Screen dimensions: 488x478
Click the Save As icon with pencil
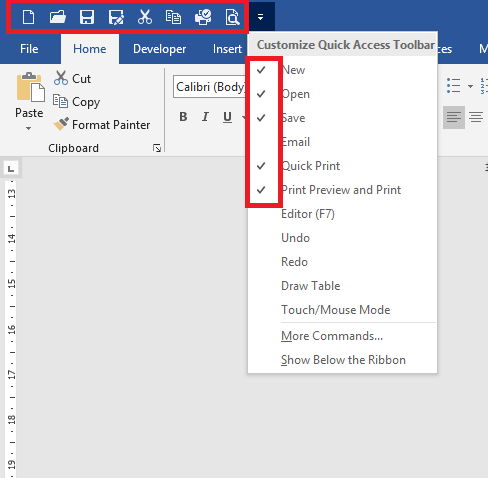(x=116, y=17)
